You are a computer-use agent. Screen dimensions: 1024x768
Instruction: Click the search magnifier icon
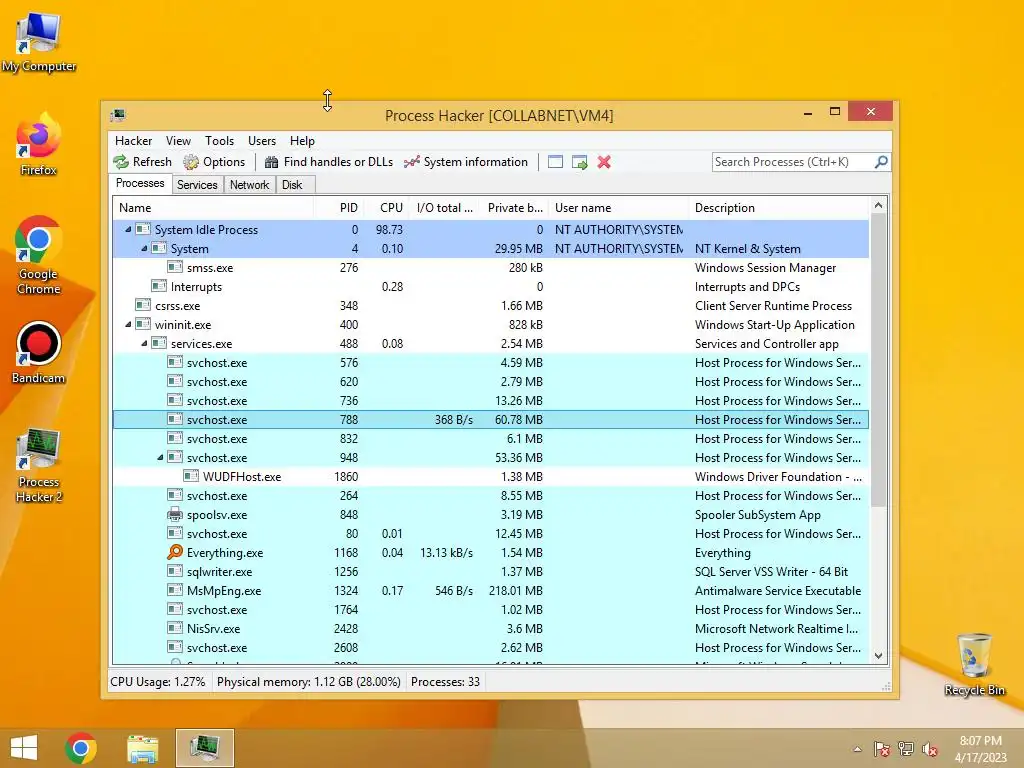coord(881,161)
